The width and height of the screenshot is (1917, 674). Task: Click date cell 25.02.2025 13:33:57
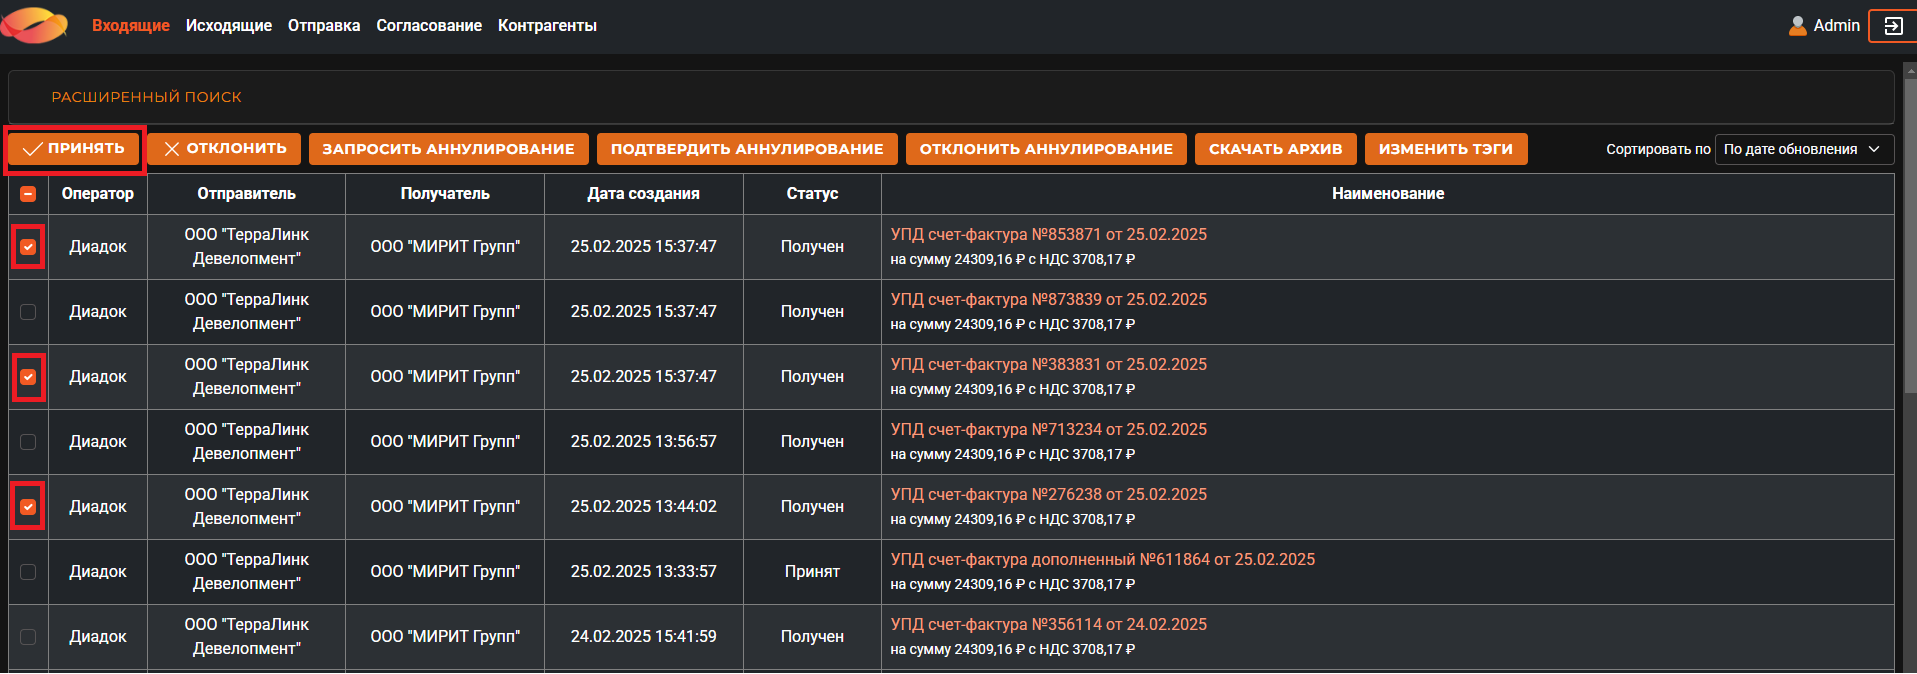click(x=643, y=572)
